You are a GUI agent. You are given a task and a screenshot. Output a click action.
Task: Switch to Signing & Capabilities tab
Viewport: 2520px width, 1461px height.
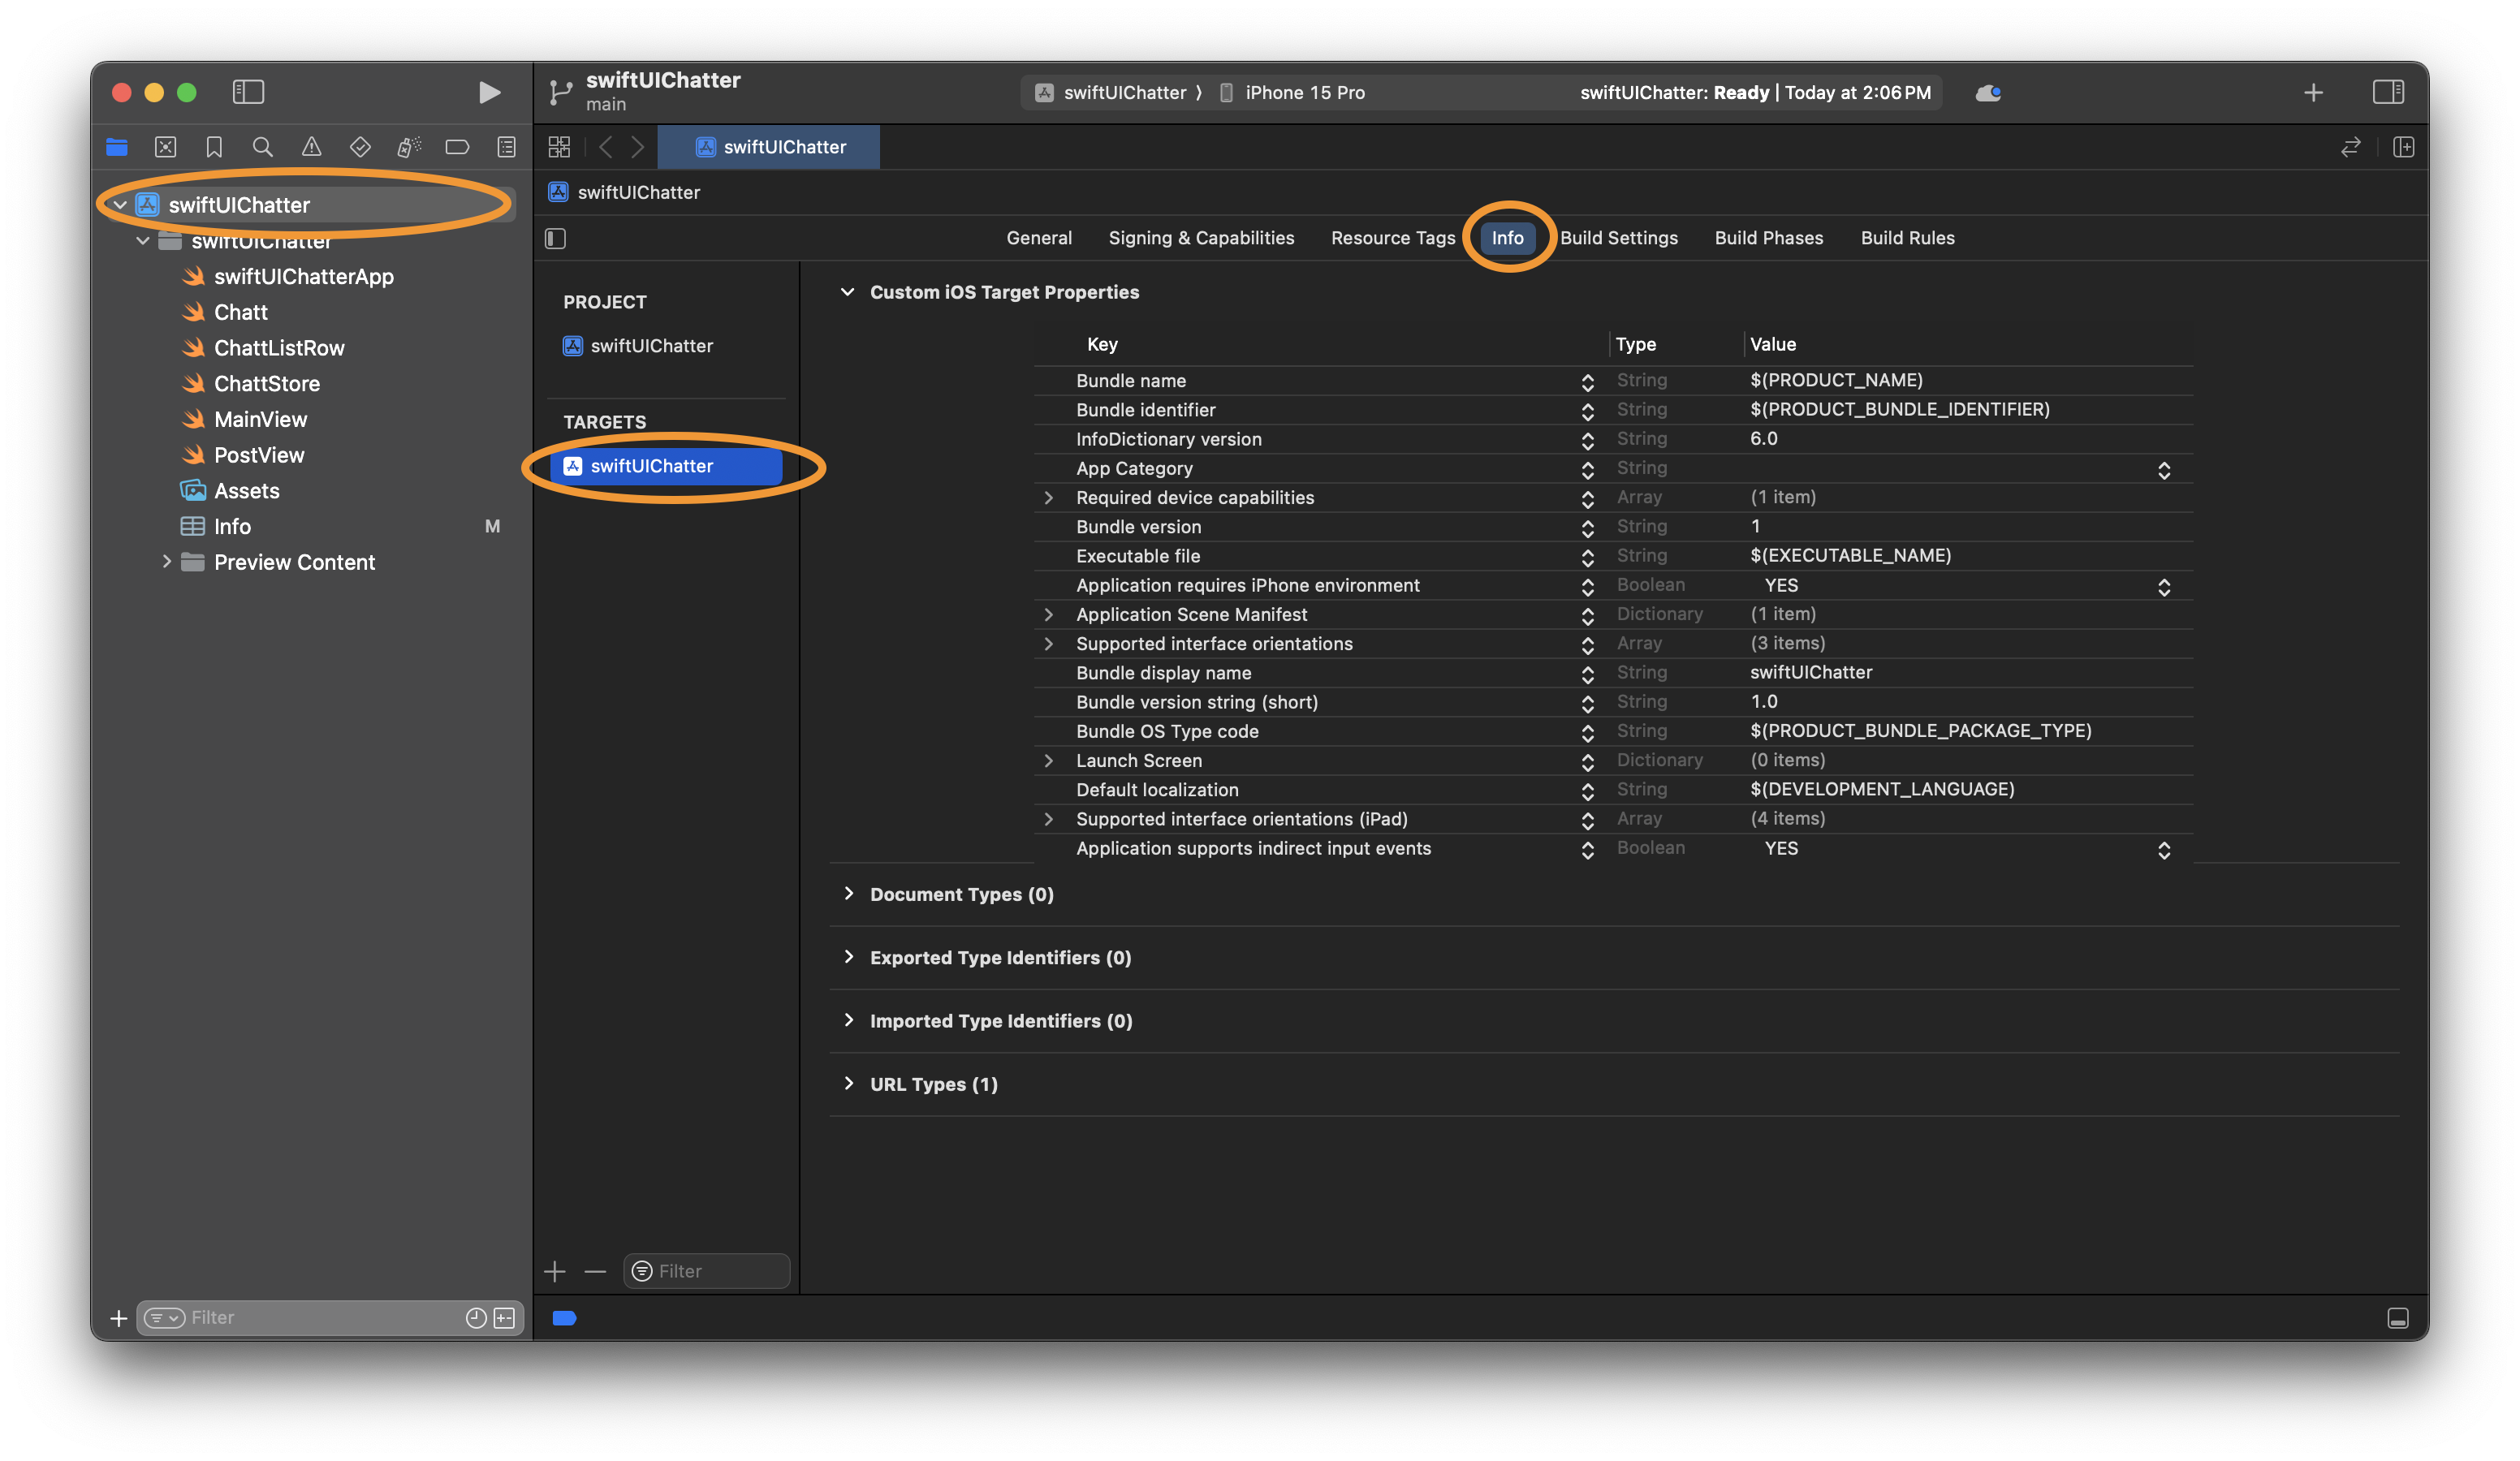click(x=1201, y=238)
